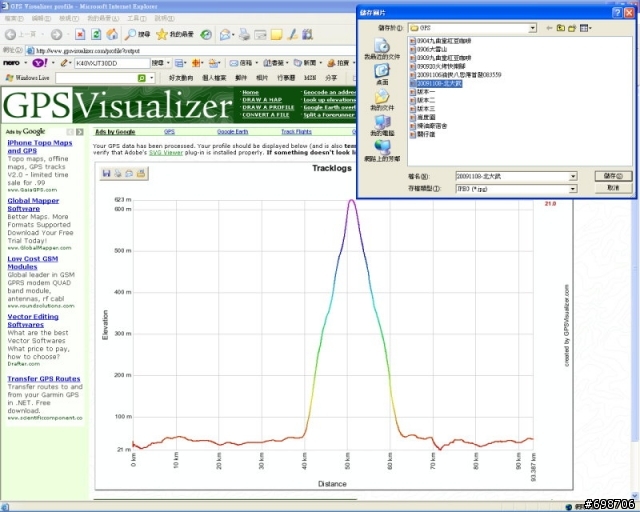
Task: Click the Nero logo on the toolbar
Action: 11,63
